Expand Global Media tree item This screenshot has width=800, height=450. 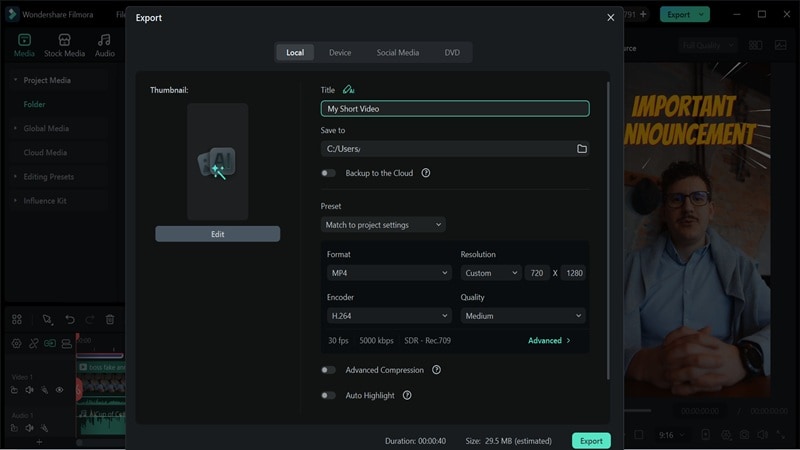coord(15,129)
